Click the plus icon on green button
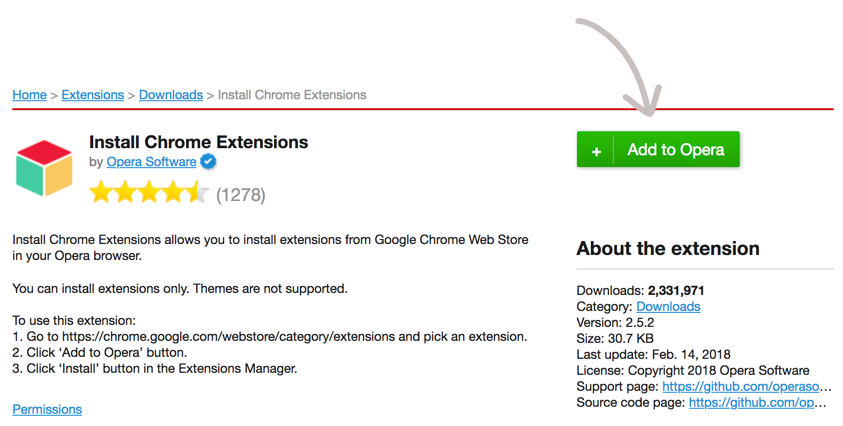The width and height of the screenshot is (843, 426). pos(596,151)
